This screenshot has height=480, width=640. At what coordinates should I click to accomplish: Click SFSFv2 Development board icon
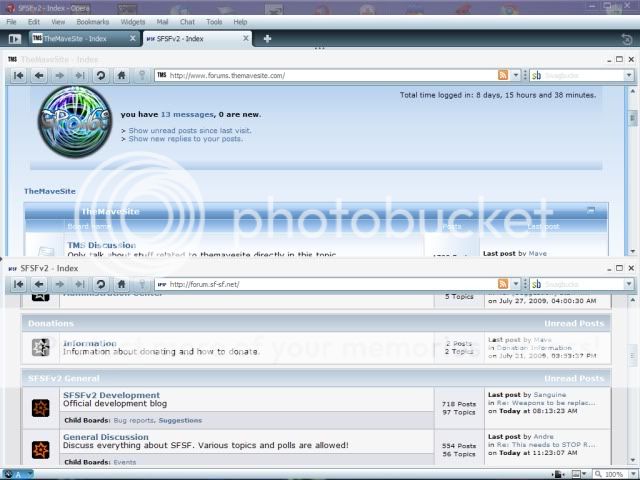click(x=41, y=408)
